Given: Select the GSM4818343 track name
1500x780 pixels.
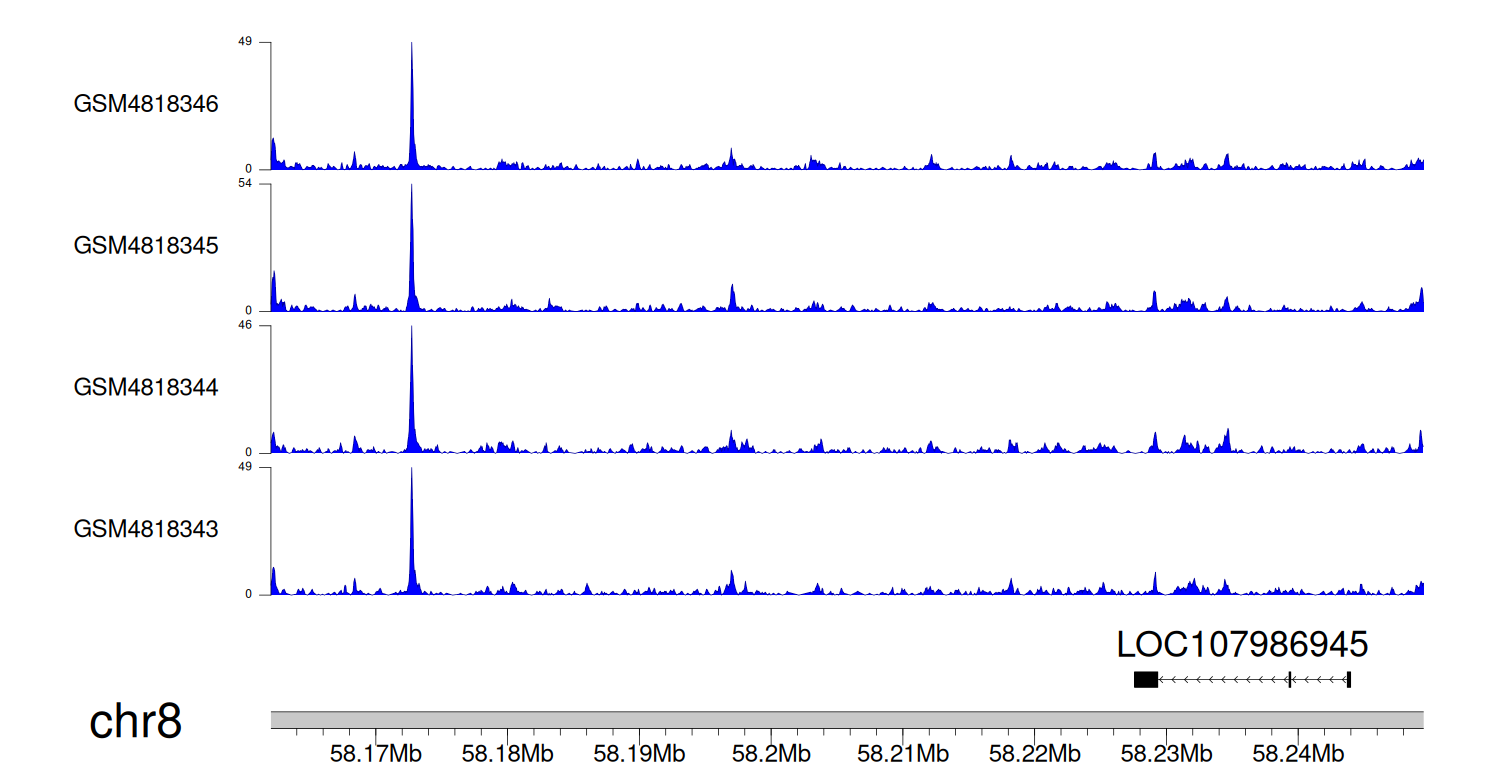Looking at the screenshot, I should tap(146, 529).
